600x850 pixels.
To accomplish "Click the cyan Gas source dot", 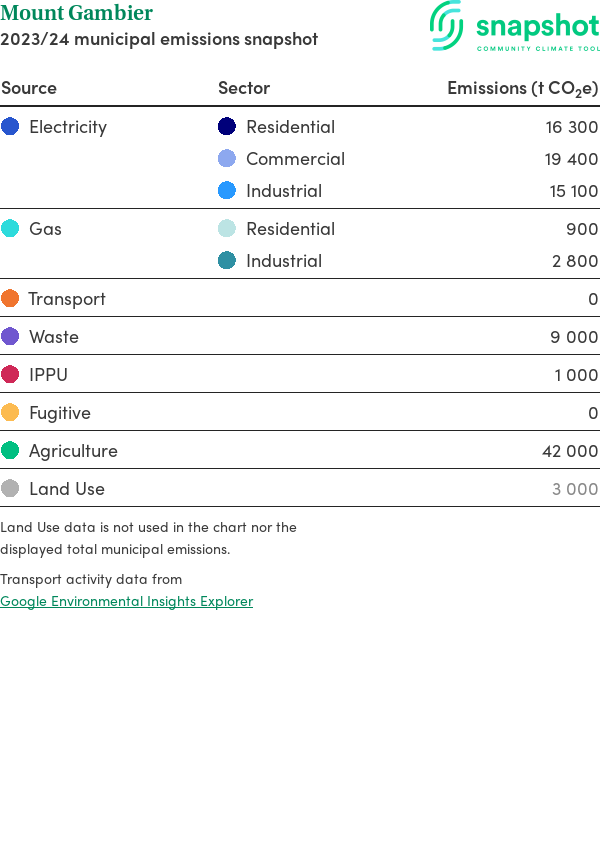I will [10, 229].
